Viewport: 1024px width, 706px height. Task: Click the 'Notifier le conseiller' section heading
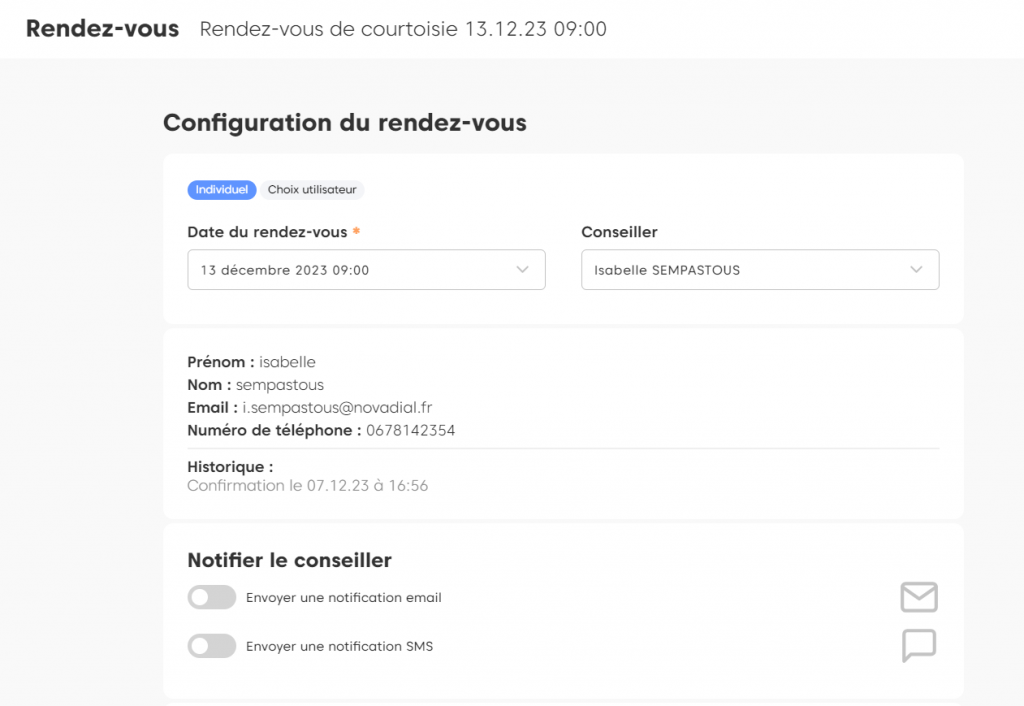pyautogui.click(x=289, y=560)
